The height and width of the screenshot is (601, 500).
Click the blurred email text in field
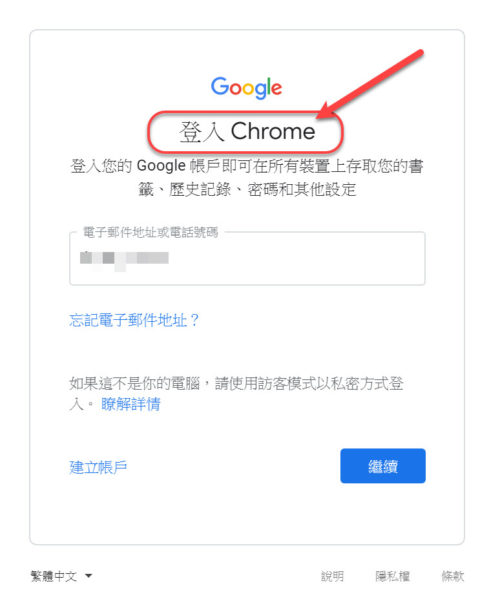[124, 260]
